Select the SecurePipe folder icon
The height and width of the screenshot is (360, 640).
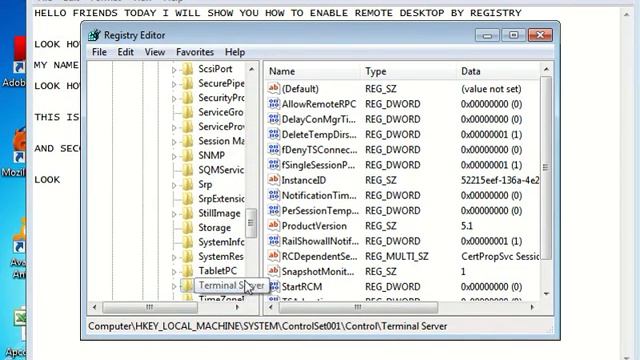tap(187, 83)
